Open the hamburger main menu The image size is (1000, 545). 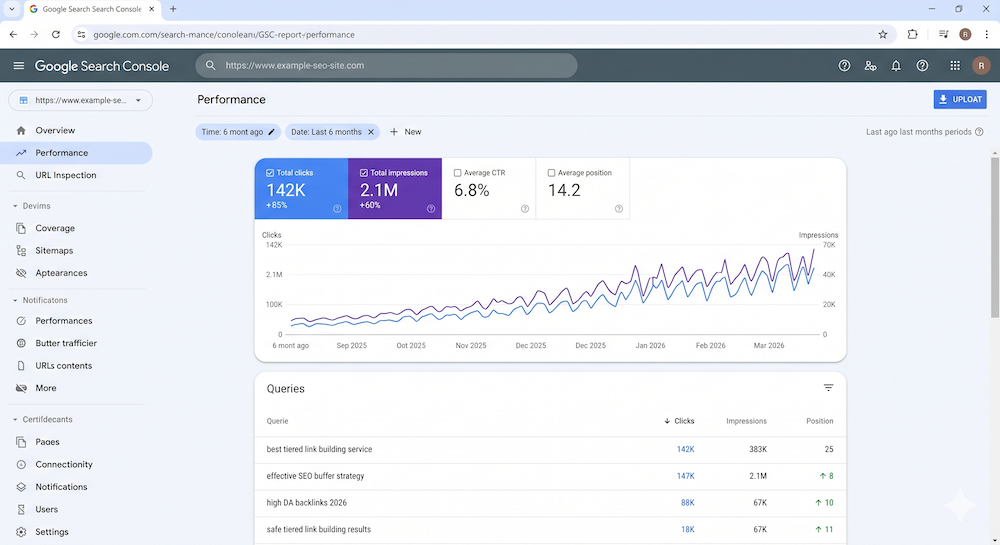pos(18,66)
